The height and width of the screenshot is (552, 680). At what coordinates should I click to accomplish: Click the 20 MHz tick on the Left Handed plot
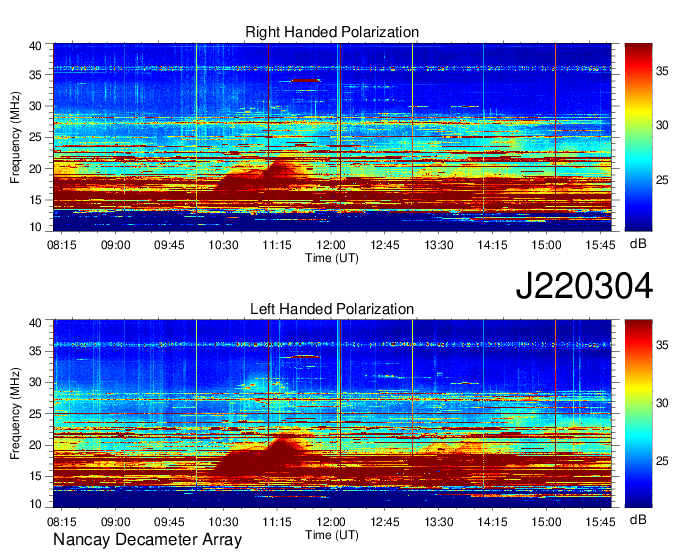pyautogui.click(x=36, y=445)
